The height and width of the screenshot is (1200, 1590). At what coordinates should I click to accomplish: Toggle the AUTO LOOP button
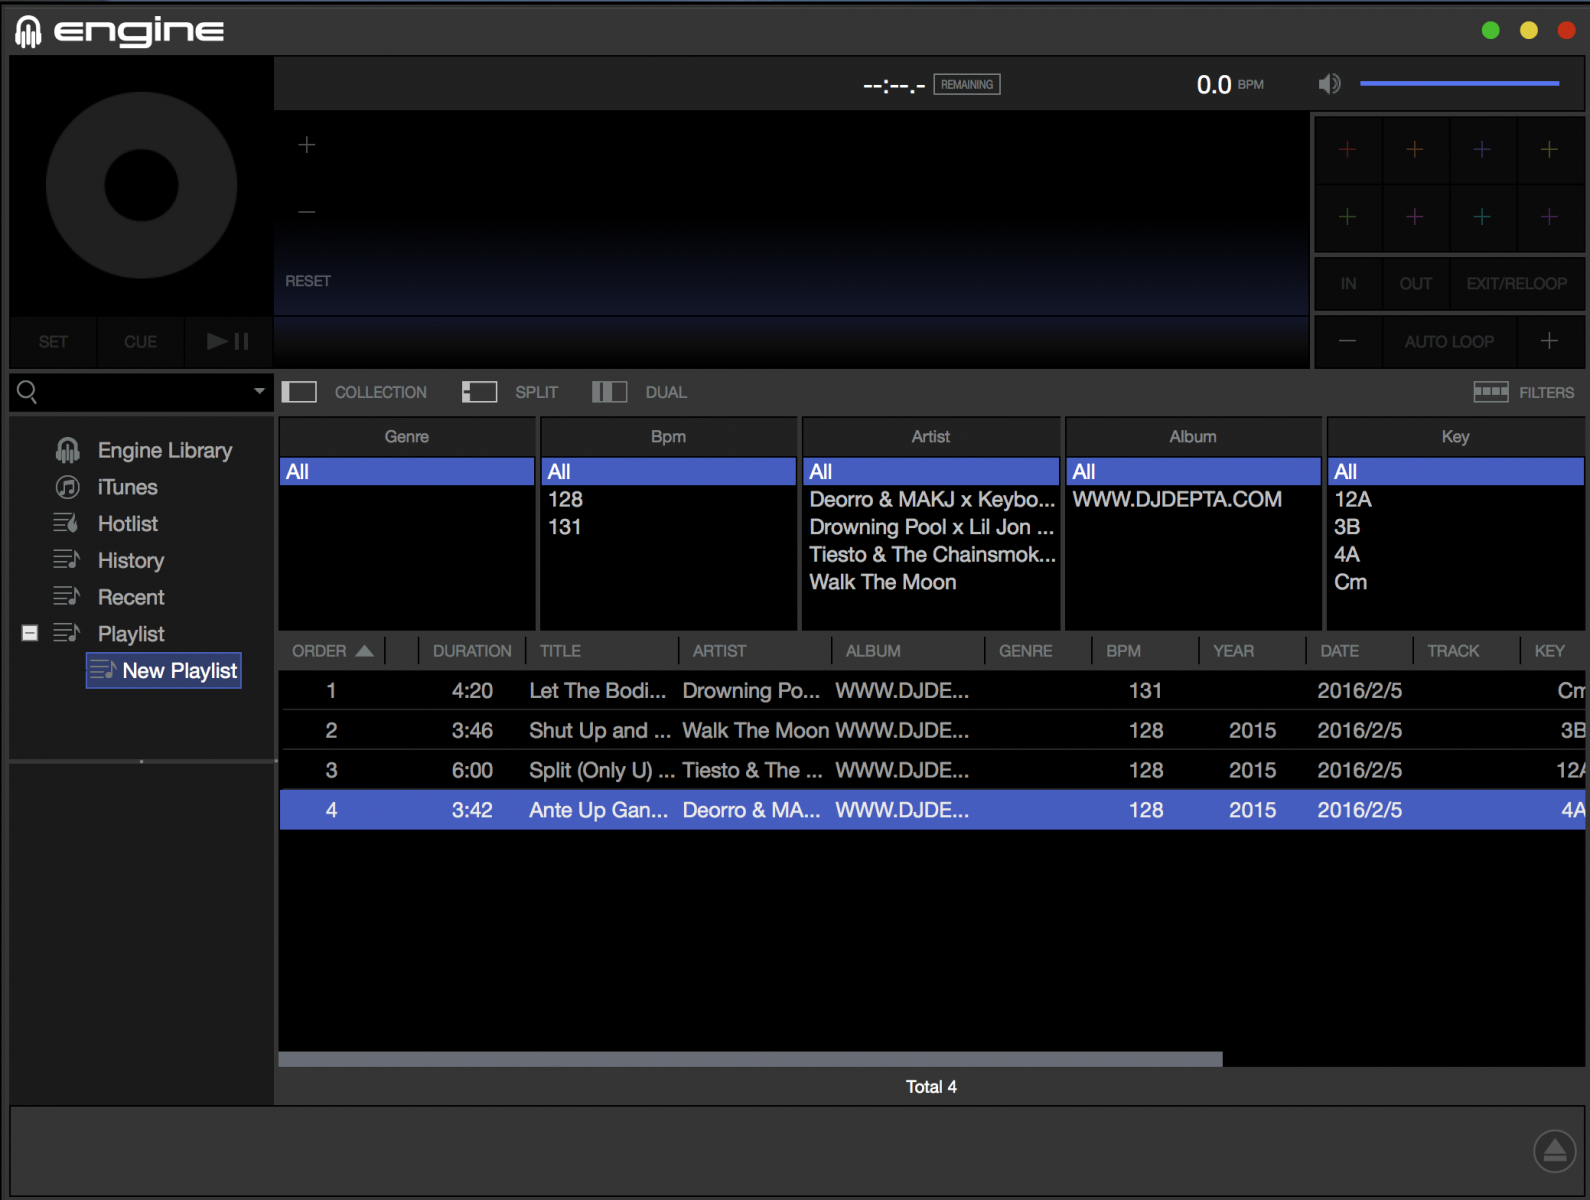click(x=1449, y=341)
